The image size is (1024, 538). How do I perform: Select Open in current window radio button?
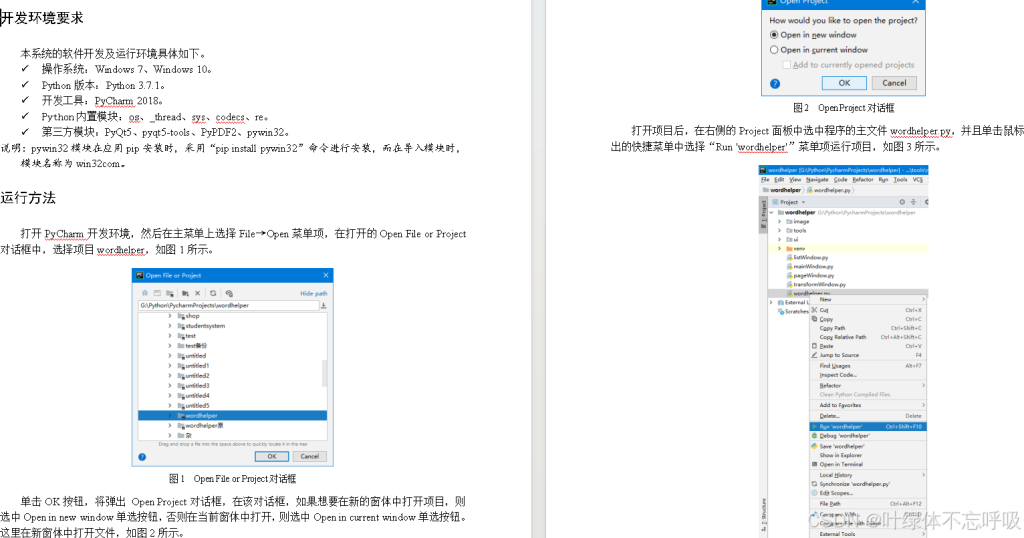pyautogui.click(x=774, y=50)
